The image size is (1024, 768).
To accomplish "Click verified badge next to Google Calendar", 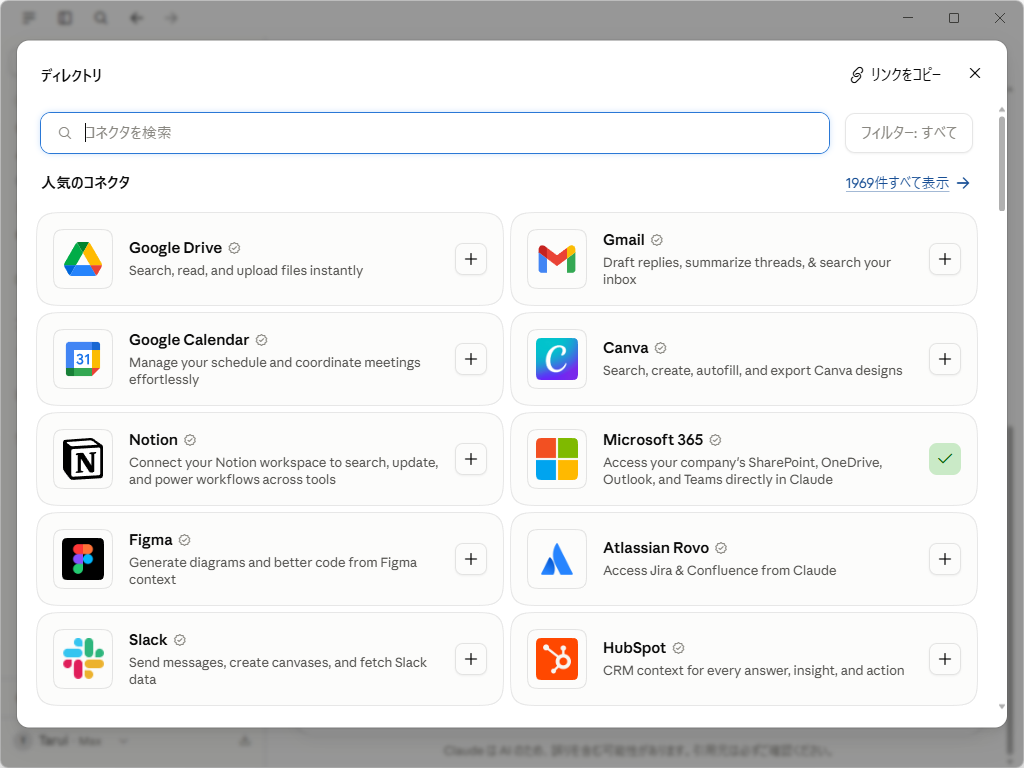I will click(x=261, y=340).
